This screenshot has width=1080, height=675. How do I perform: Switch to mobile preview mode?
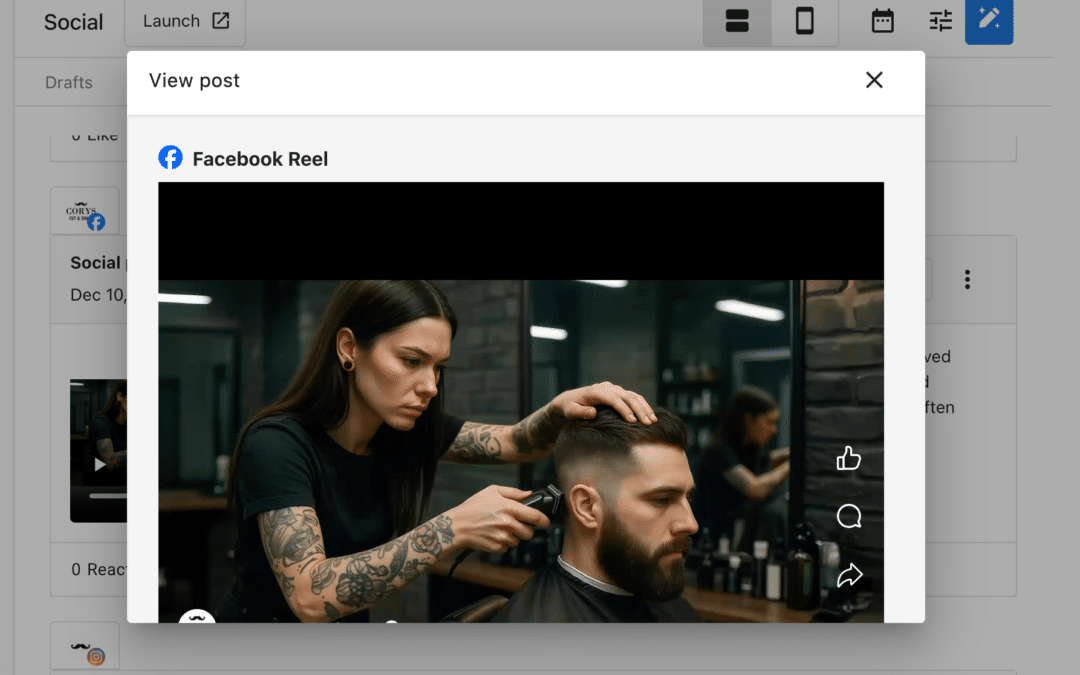(x=804, y=21)
